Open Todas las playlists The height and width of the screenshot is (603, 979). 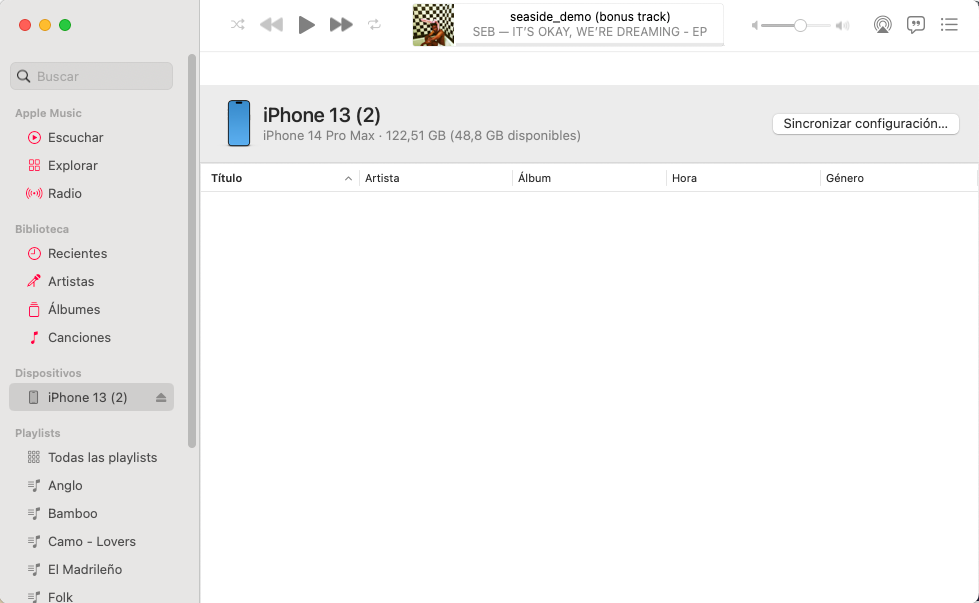(x=91, y=458)
